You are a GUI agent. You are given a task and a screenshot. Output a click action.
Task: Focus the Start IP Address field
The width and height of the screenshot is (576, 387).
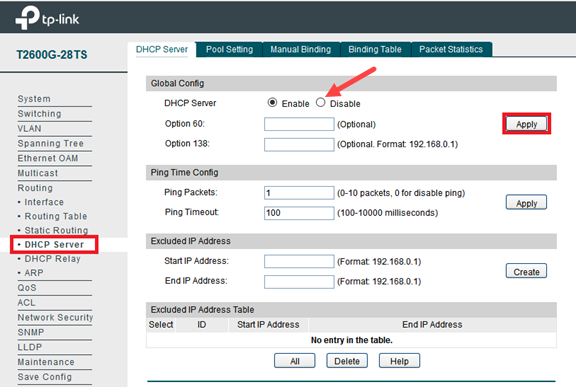299,261
